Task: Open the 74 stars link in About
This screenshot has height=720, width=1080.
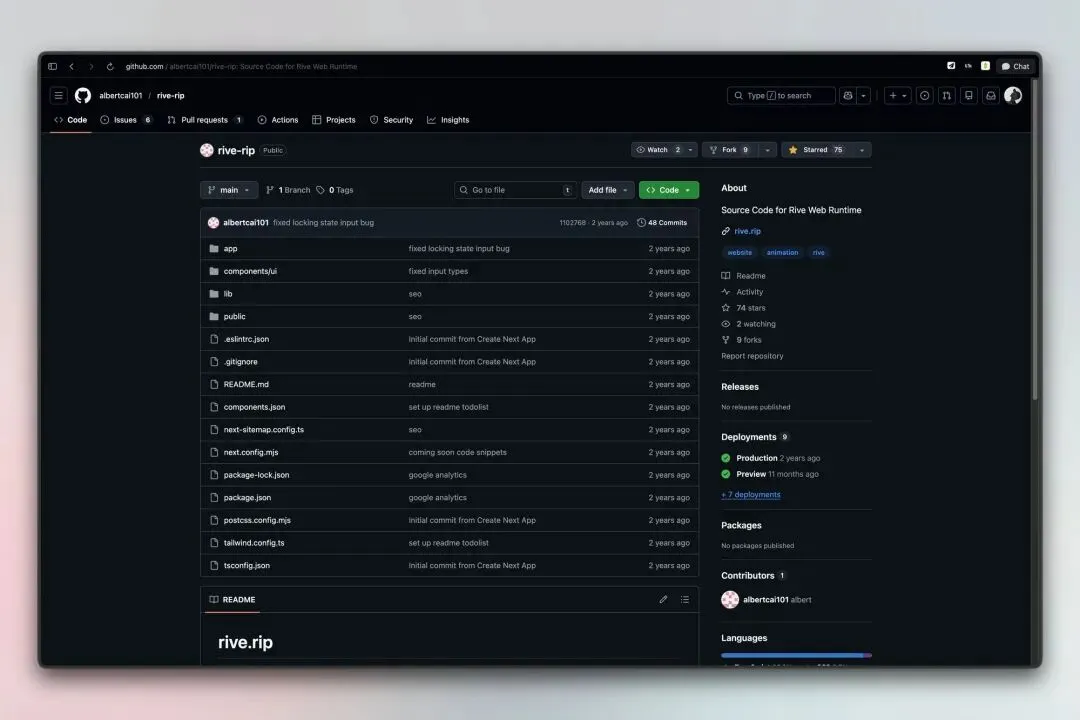Action: click(744, 308)
